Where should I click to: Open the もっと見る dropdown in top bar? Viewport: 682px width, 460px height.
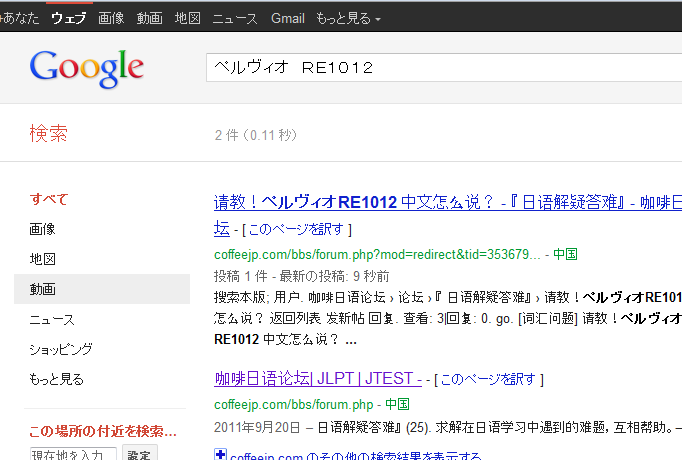click(348, 18)
